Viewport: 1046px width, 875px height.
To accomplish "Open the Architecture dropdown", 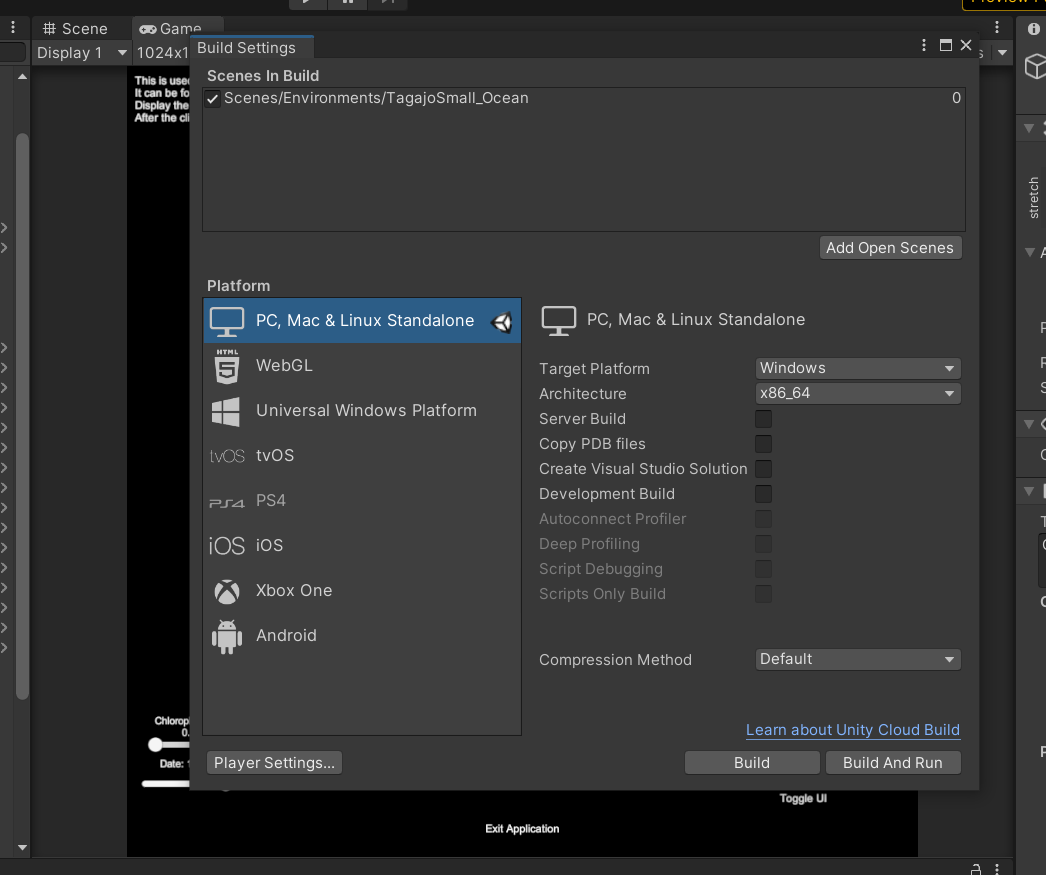I will (x=858, y=393).
